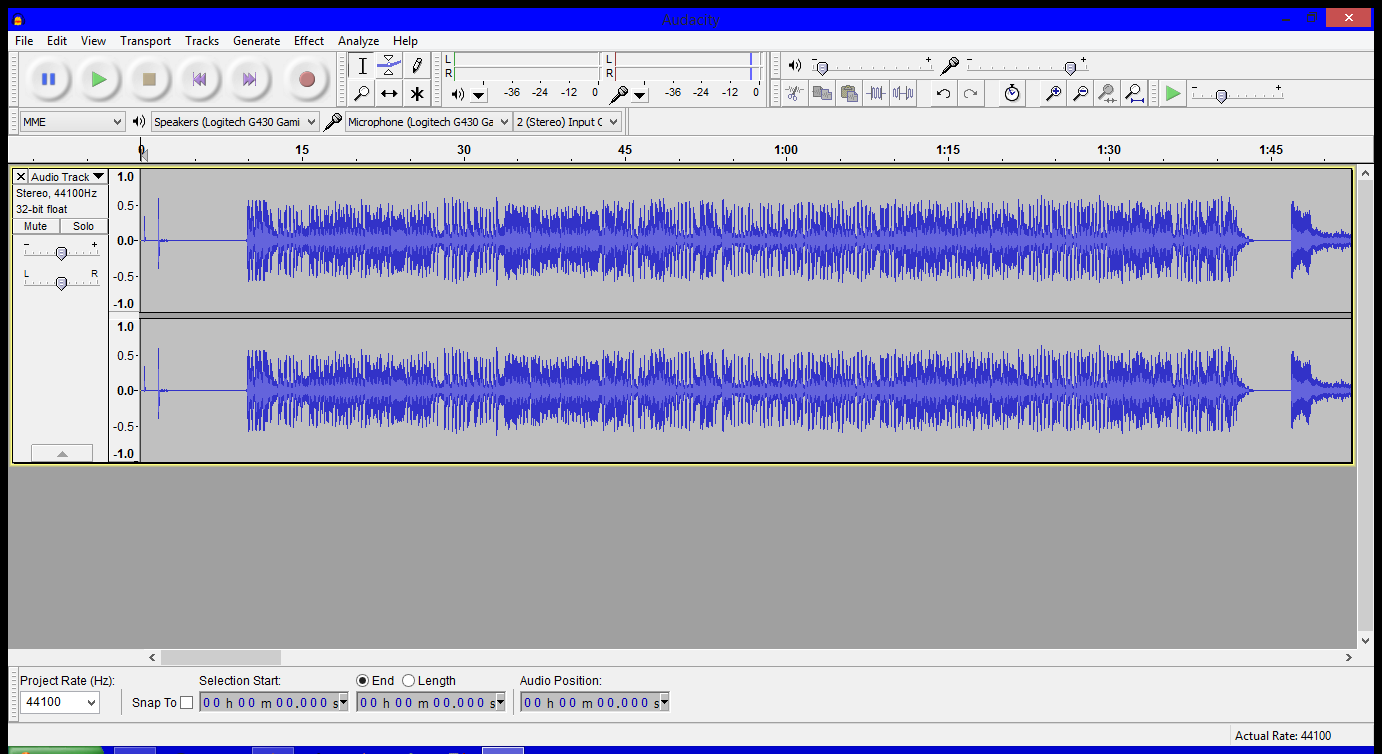
Task: Select the Multi-Tool asterisk mode
Action: pos(417,94)
